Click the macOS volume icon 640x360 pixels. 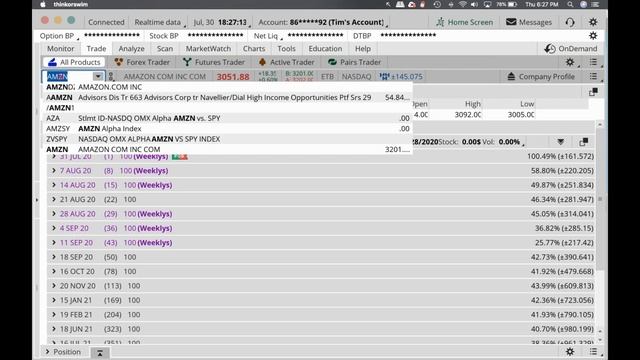[x=474, y=4]
